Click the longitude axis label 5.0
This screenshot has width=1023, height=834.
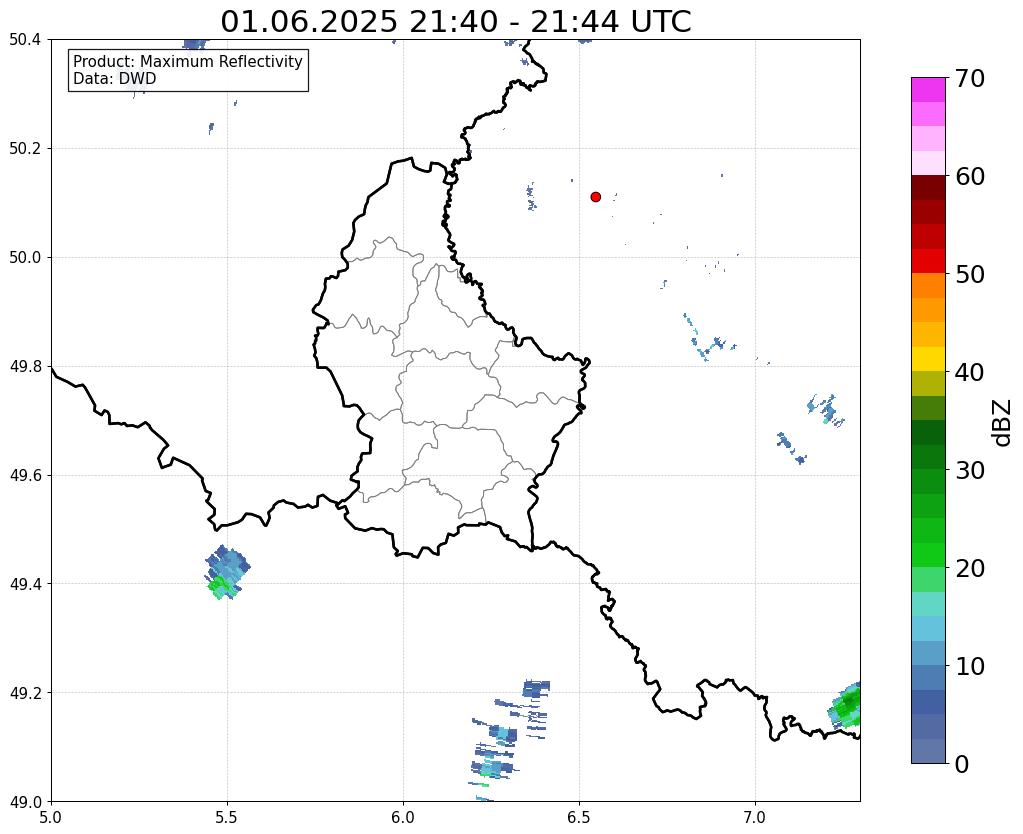(x=51, y=818)
